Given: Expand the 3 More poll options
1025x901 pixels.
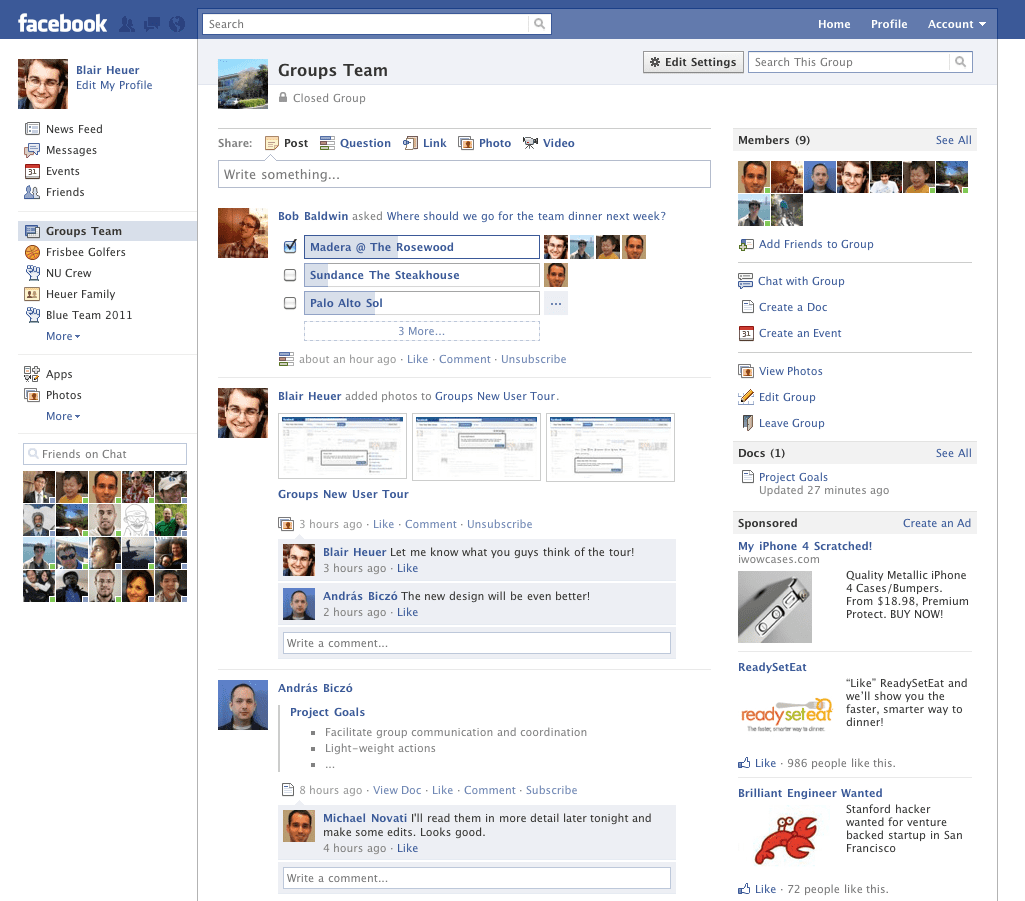Looking at the screenshot, I should coord(421,330).
